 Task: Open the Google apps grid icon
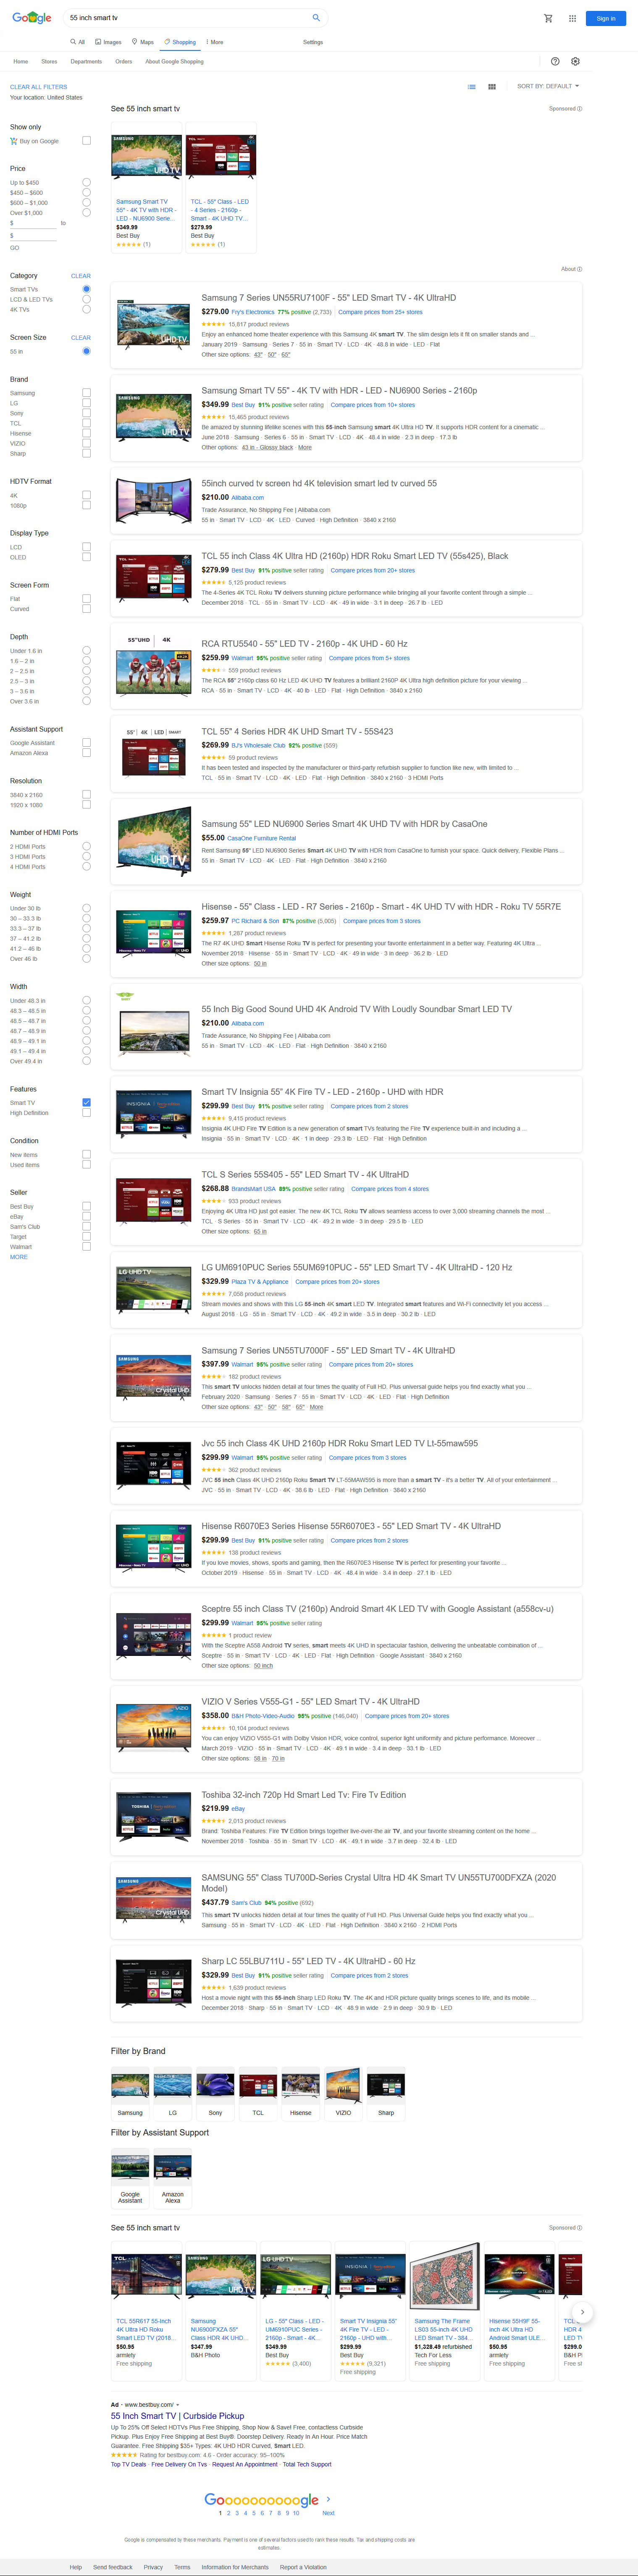(x=572, y=18)
